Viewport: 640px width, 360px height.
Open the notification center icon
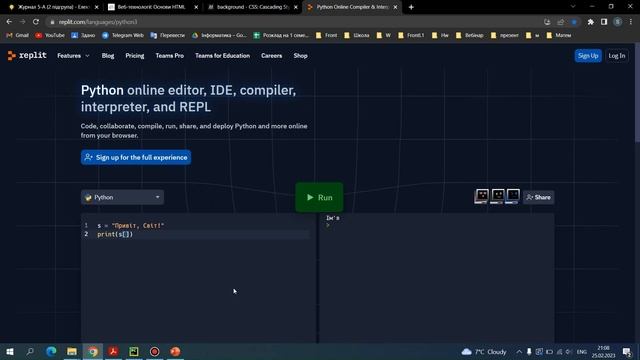click(x=627, y=351)
